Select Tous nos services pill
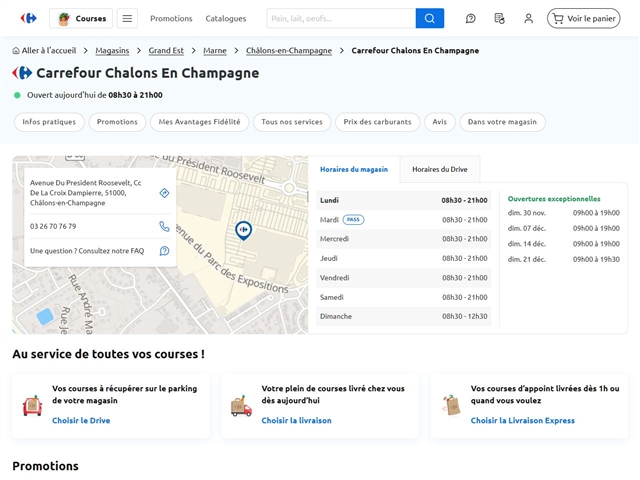This screenshot has width=640, height=480. 292,122
